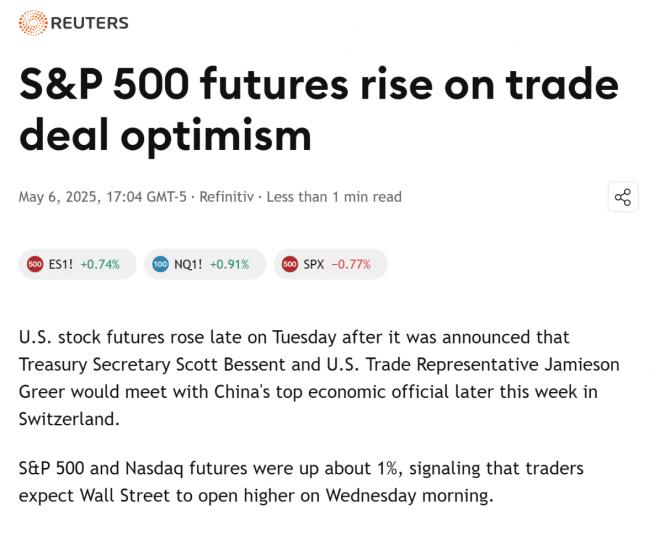Image resolution: width=650 pixels, height=538 pixels.
Task: Click the article headline about S&P 500 futures
Action: coord(319,110)
